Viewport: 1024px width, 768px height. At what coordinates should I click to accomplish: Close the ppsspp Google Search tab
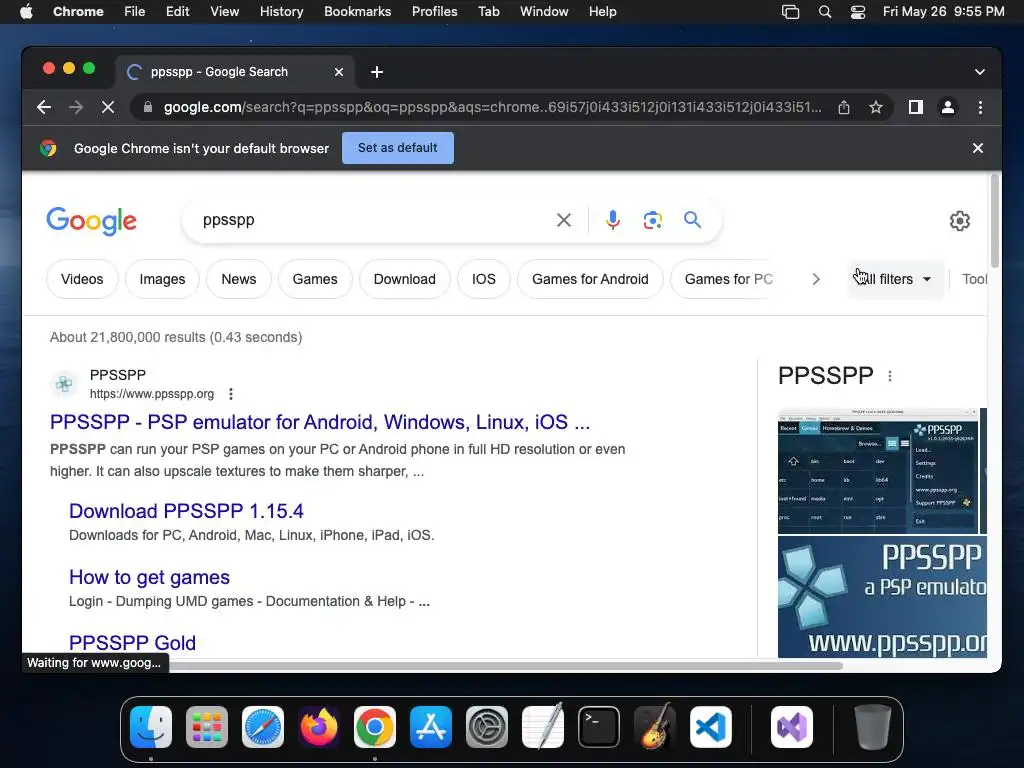(339, 72)
